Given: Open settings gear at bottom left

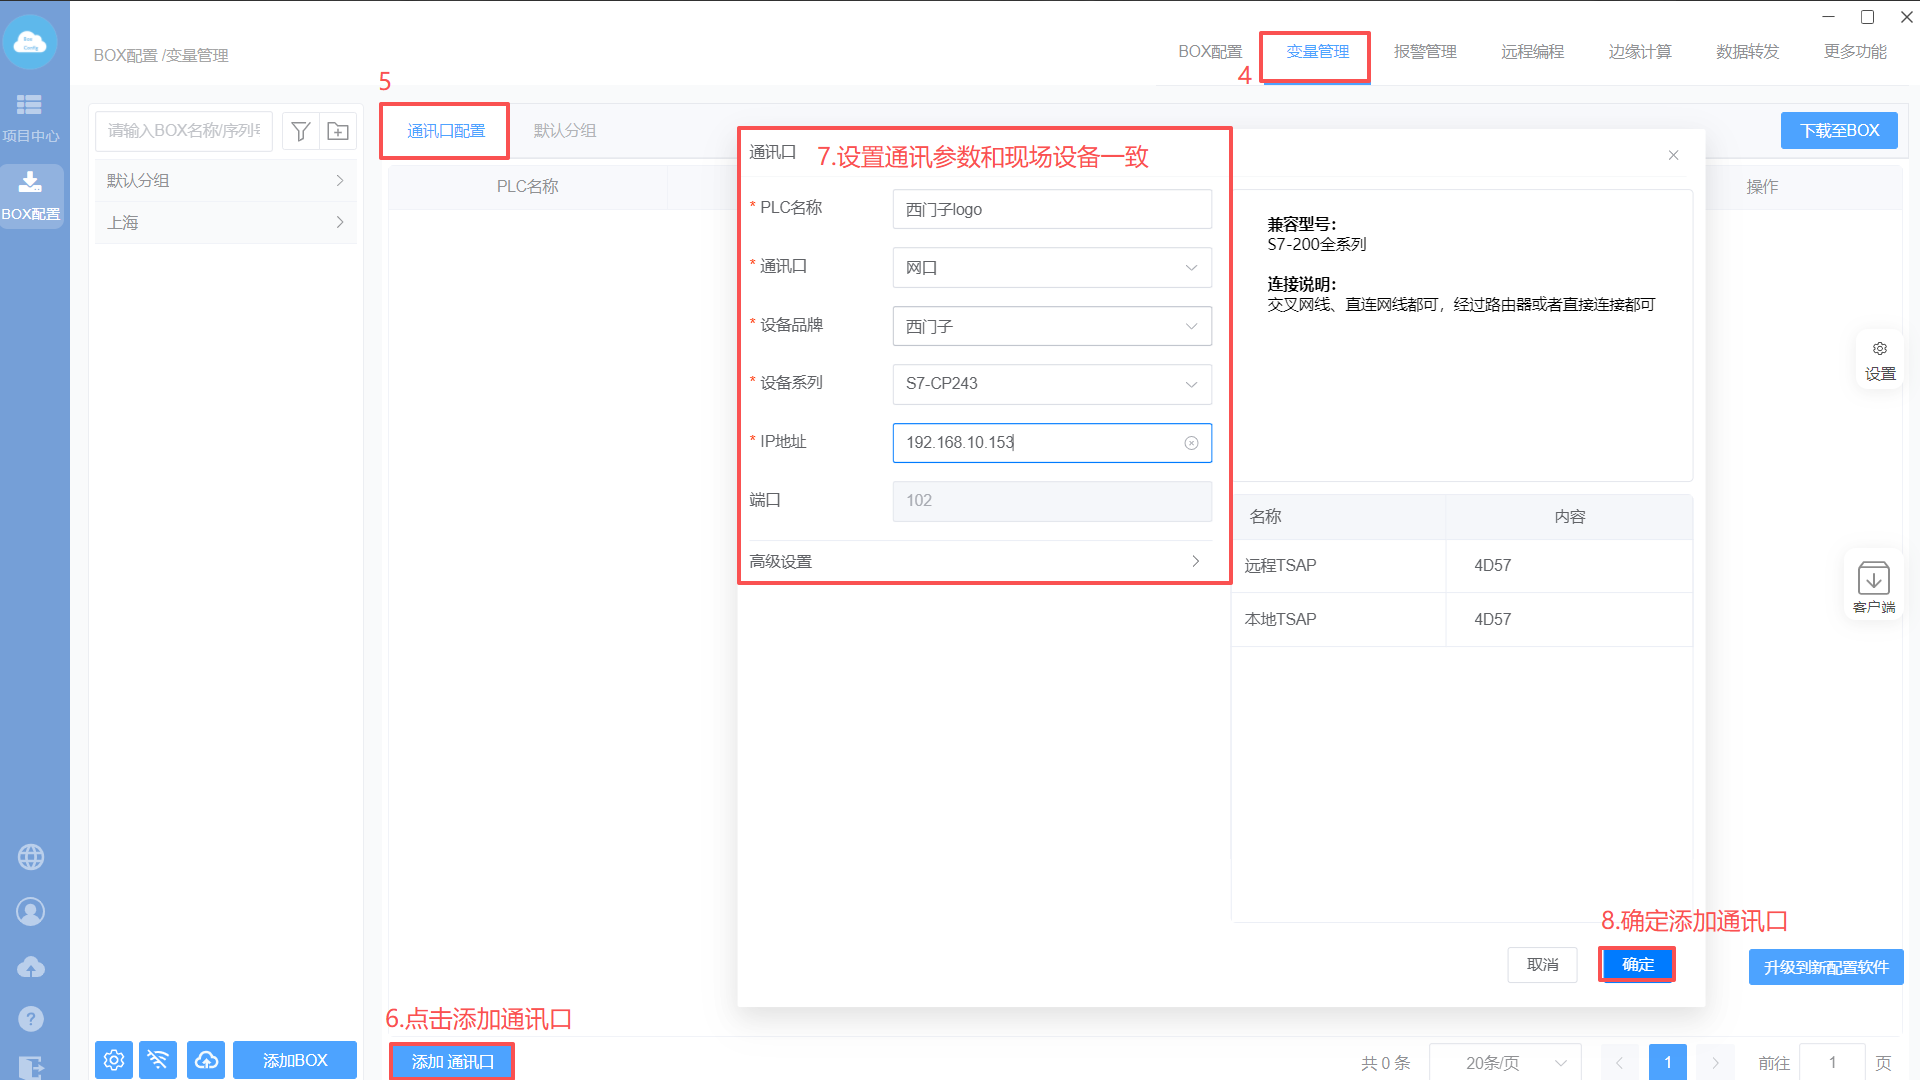Looking at the screenshot, I should click(x=114, y=1060).
